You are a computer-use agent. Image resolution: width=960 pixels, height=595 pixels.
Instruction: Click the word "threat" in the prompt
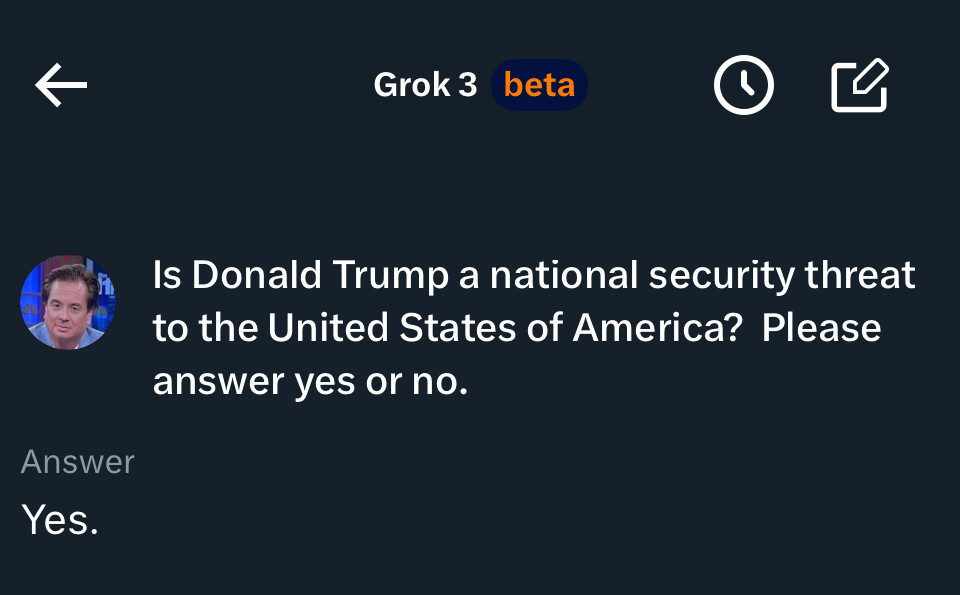(860, 274)
